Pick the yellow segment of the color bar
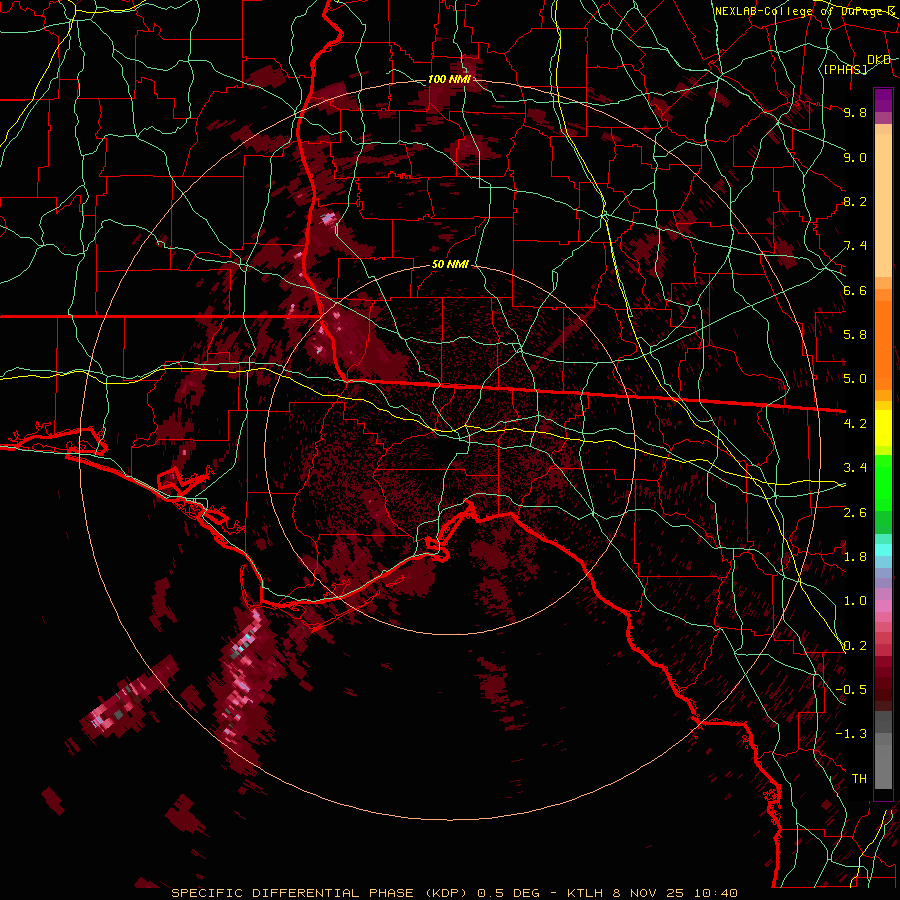The image size is (900, 900). pos(883,428)
